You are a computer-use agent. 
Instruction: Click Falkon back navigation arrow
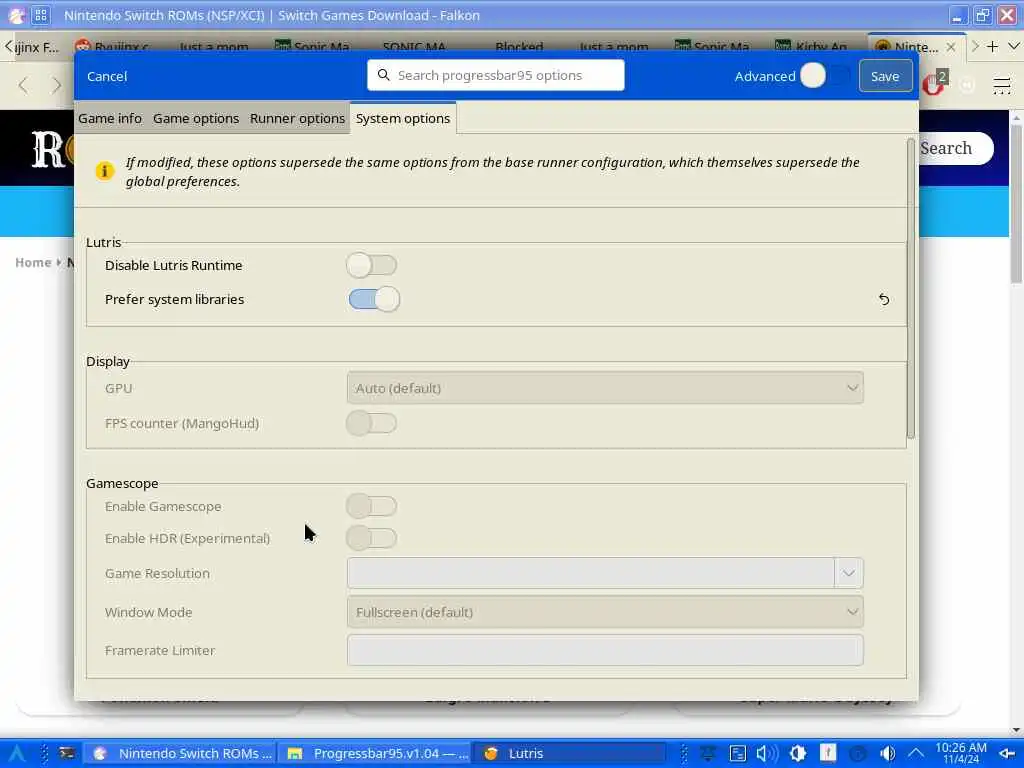tap(24, 85)
